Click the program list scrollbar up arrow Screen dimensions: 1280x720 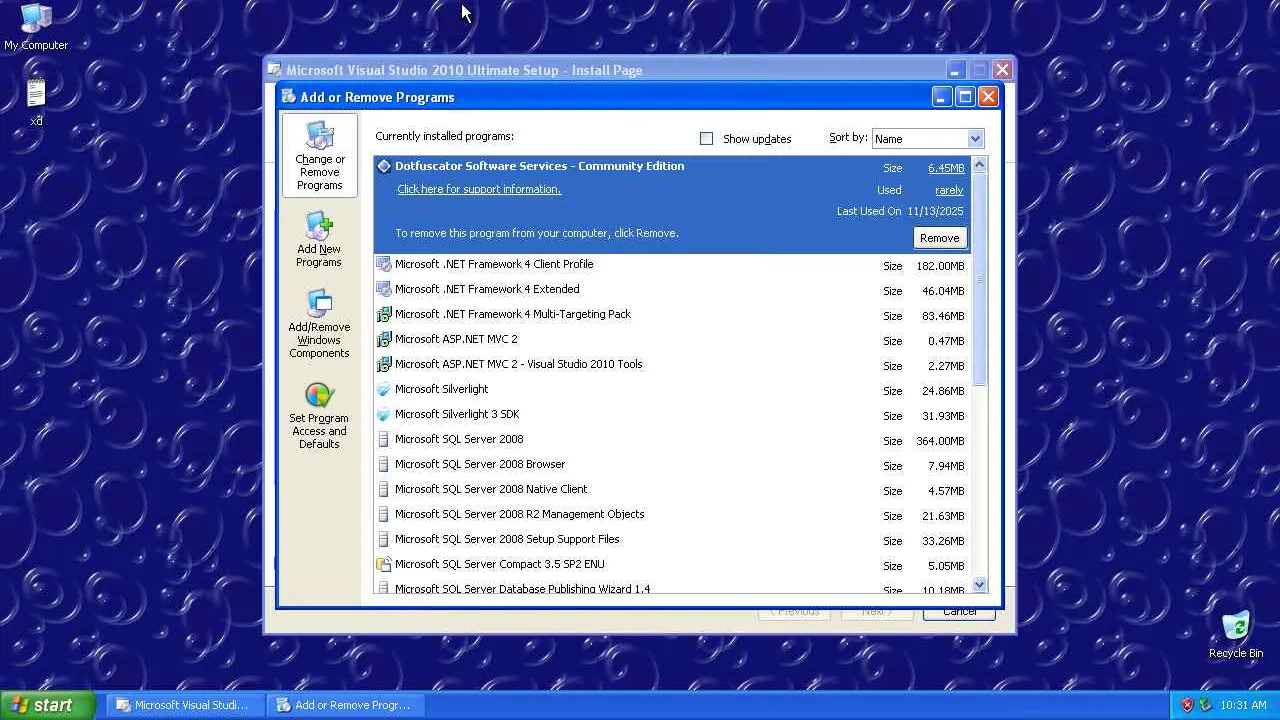[x=979, y=165]
